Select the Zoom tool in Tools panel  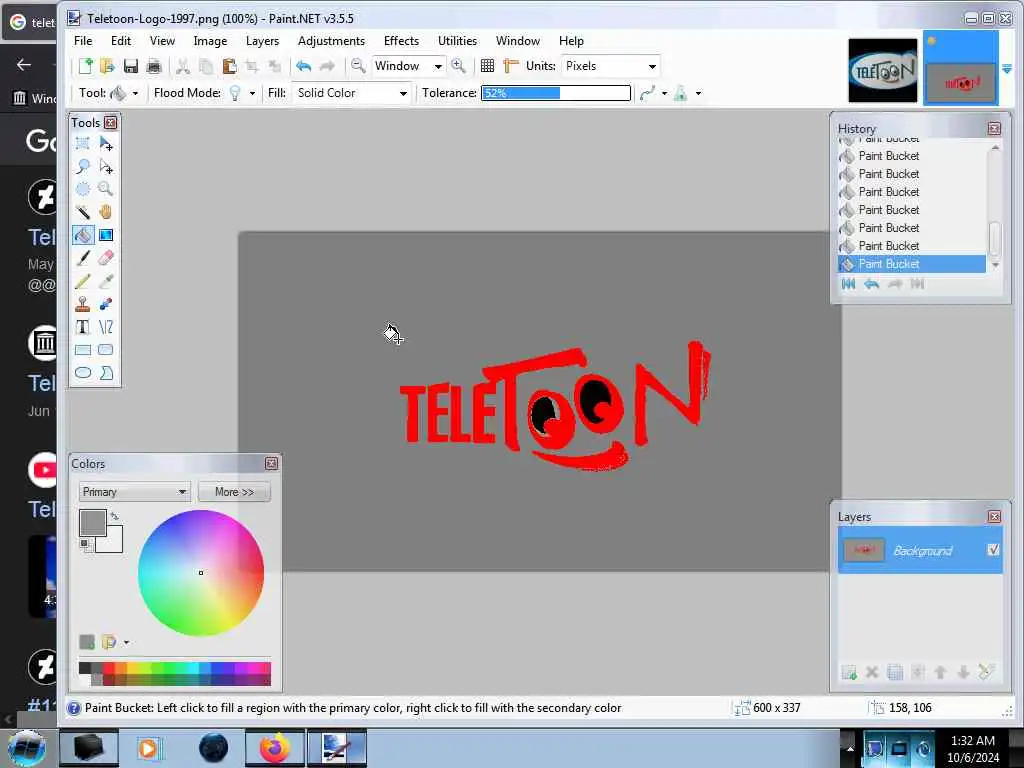coord(106,189)
